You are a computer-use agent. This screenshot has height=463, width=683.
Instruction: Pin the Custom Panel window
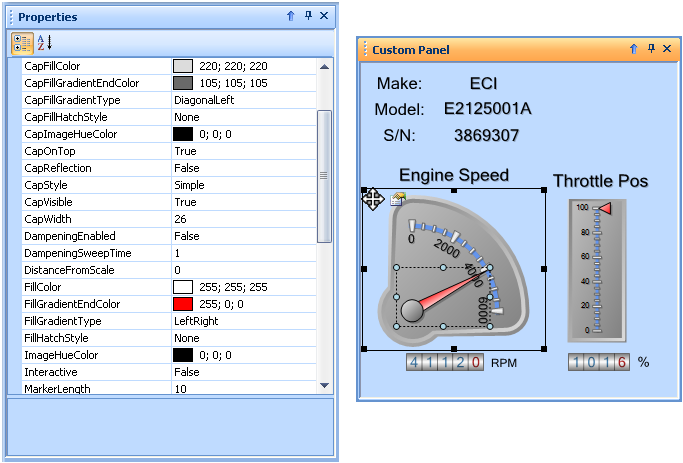pyautogui.click(x=650, y=49)
